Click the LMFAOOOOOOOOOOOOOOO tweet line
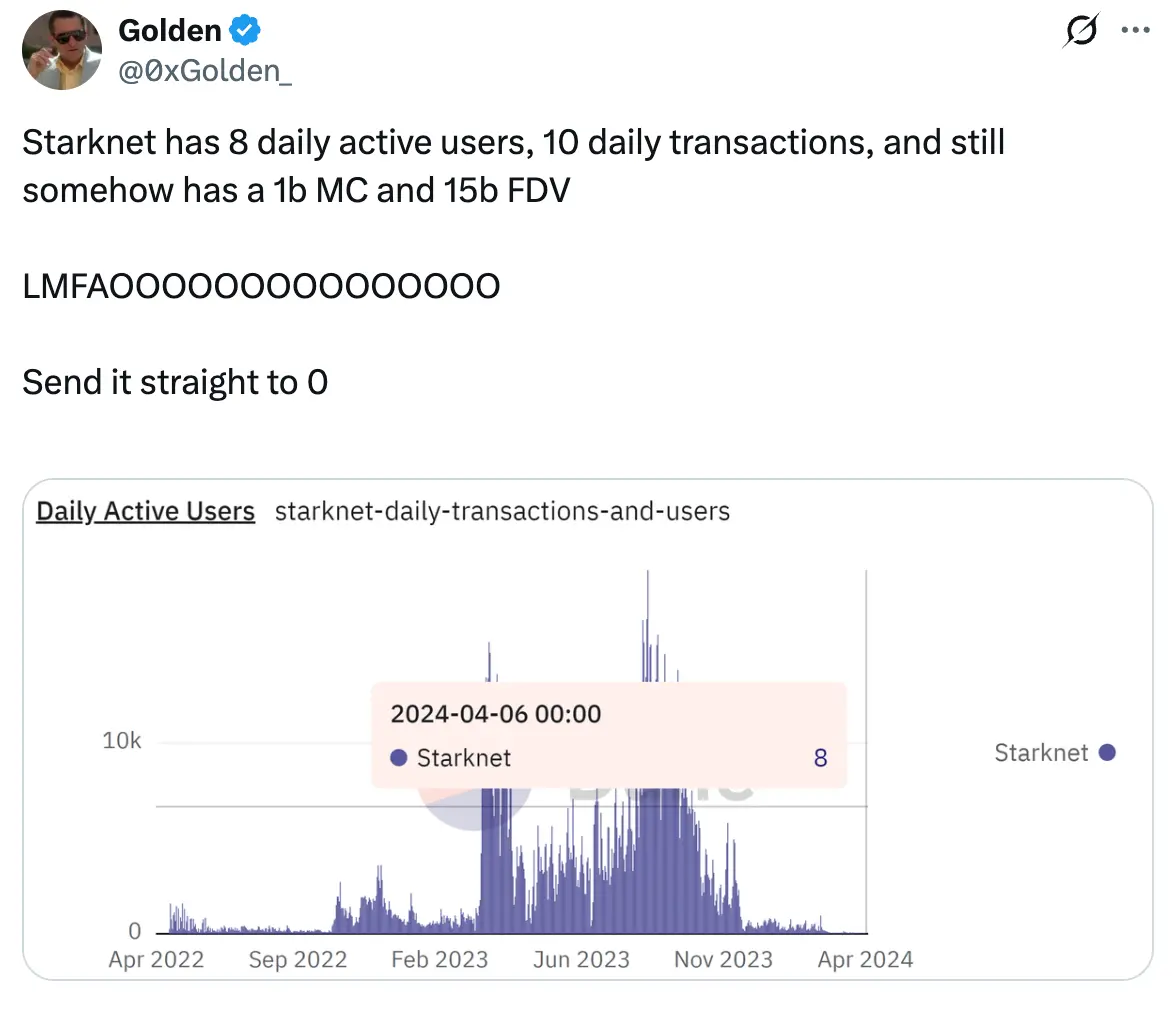1174x1020 pixels. tap(261, 287)
